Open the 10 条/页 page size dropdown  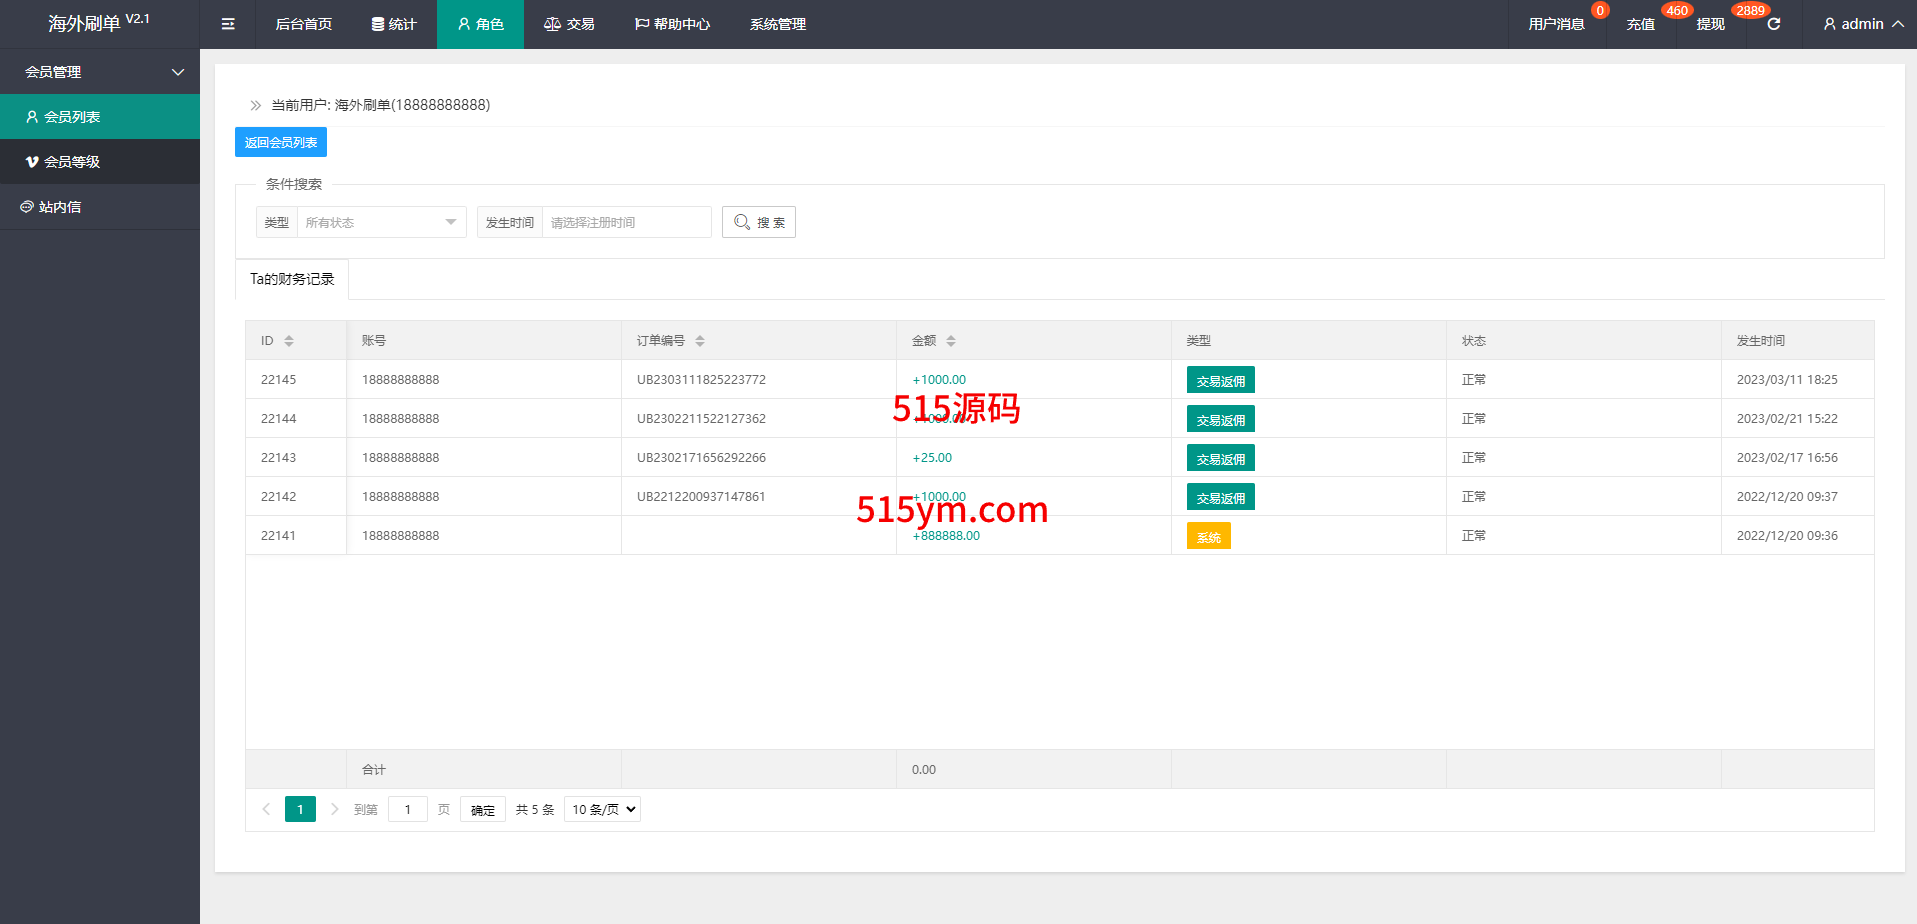coord(602,809)
